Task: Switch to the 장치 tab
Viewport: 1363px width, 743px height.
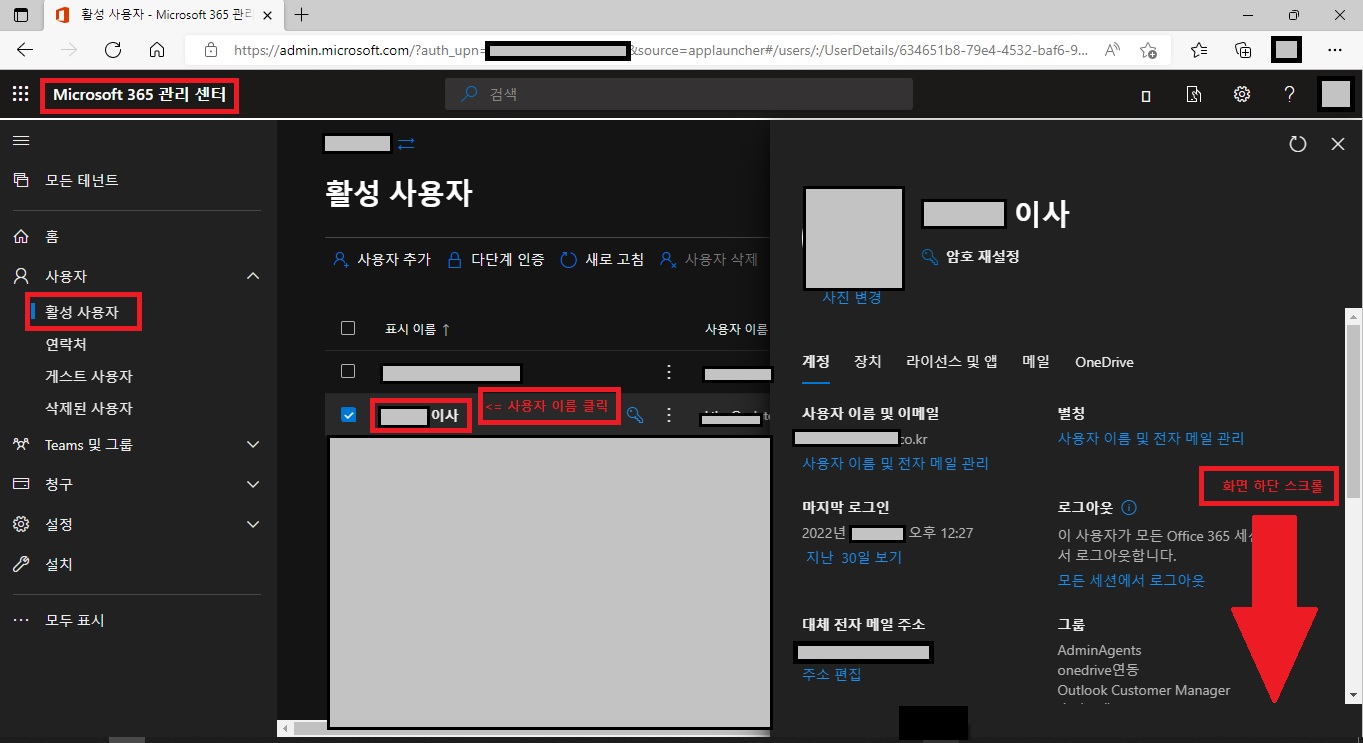Action: tap(867, 362)
